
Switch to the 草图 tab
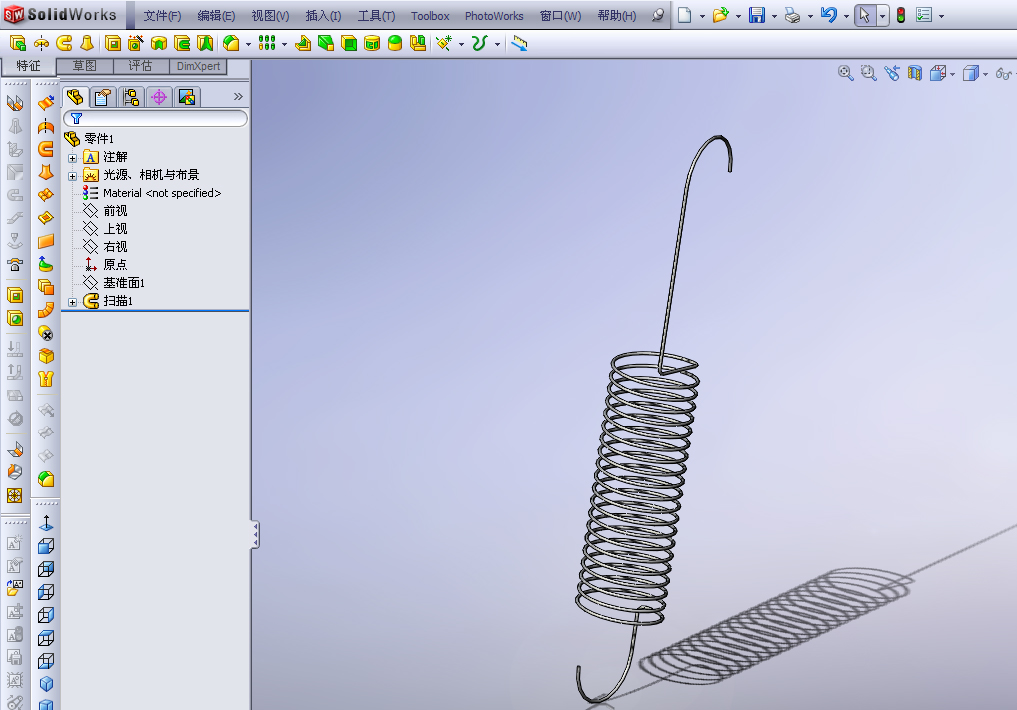point(84,66)
